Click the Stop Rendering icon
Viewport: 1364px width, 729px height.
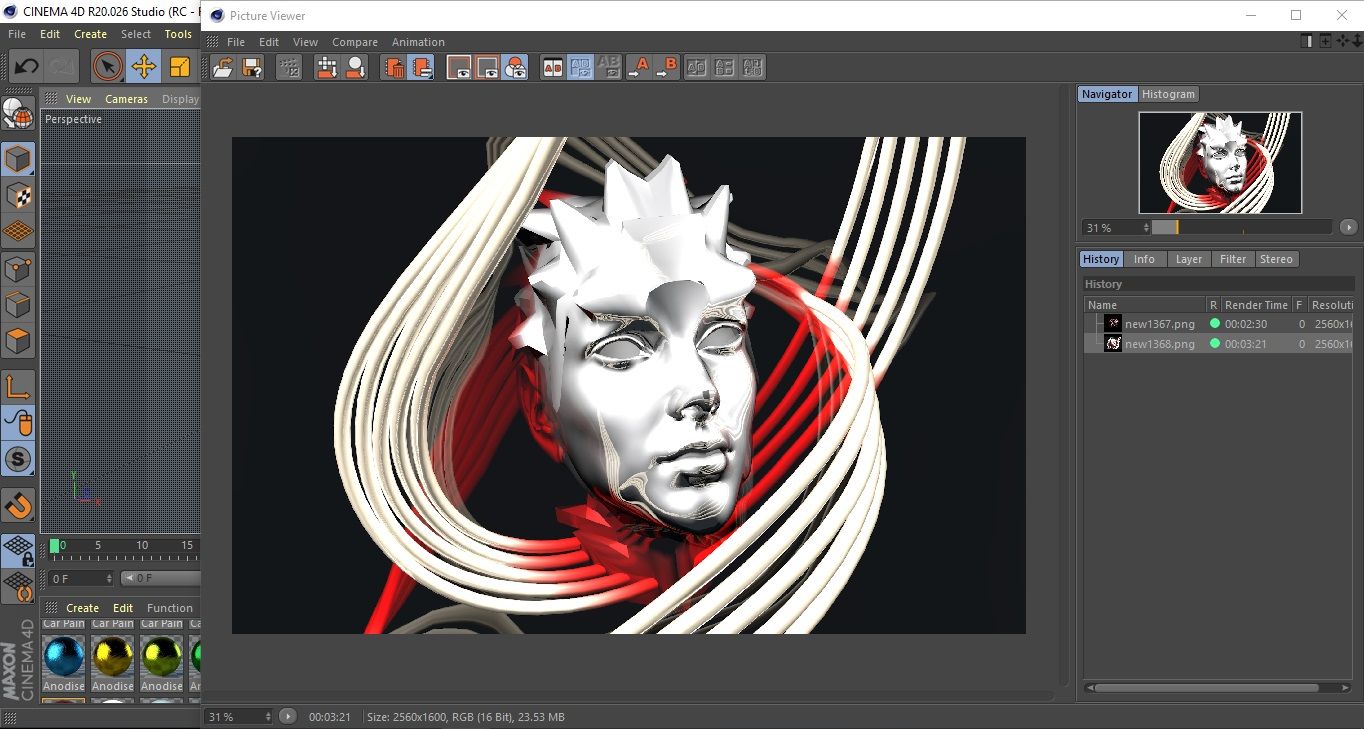pos(289,67)
